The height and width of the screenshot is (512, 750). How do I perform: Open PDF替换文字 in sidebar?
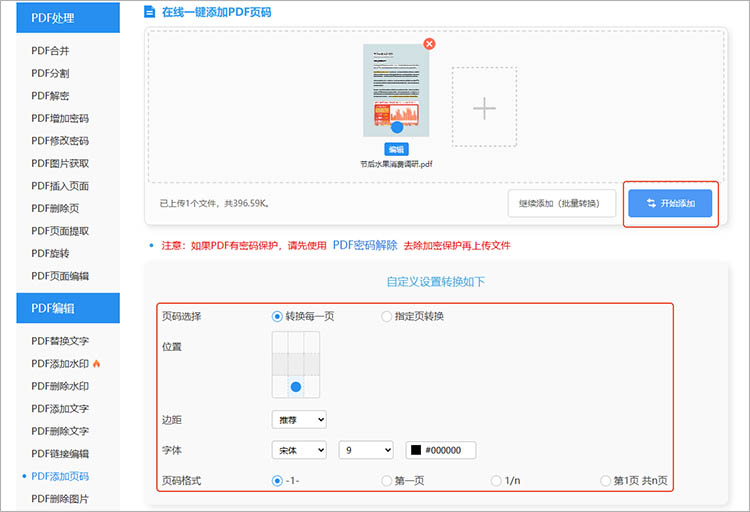coord(60,341)
